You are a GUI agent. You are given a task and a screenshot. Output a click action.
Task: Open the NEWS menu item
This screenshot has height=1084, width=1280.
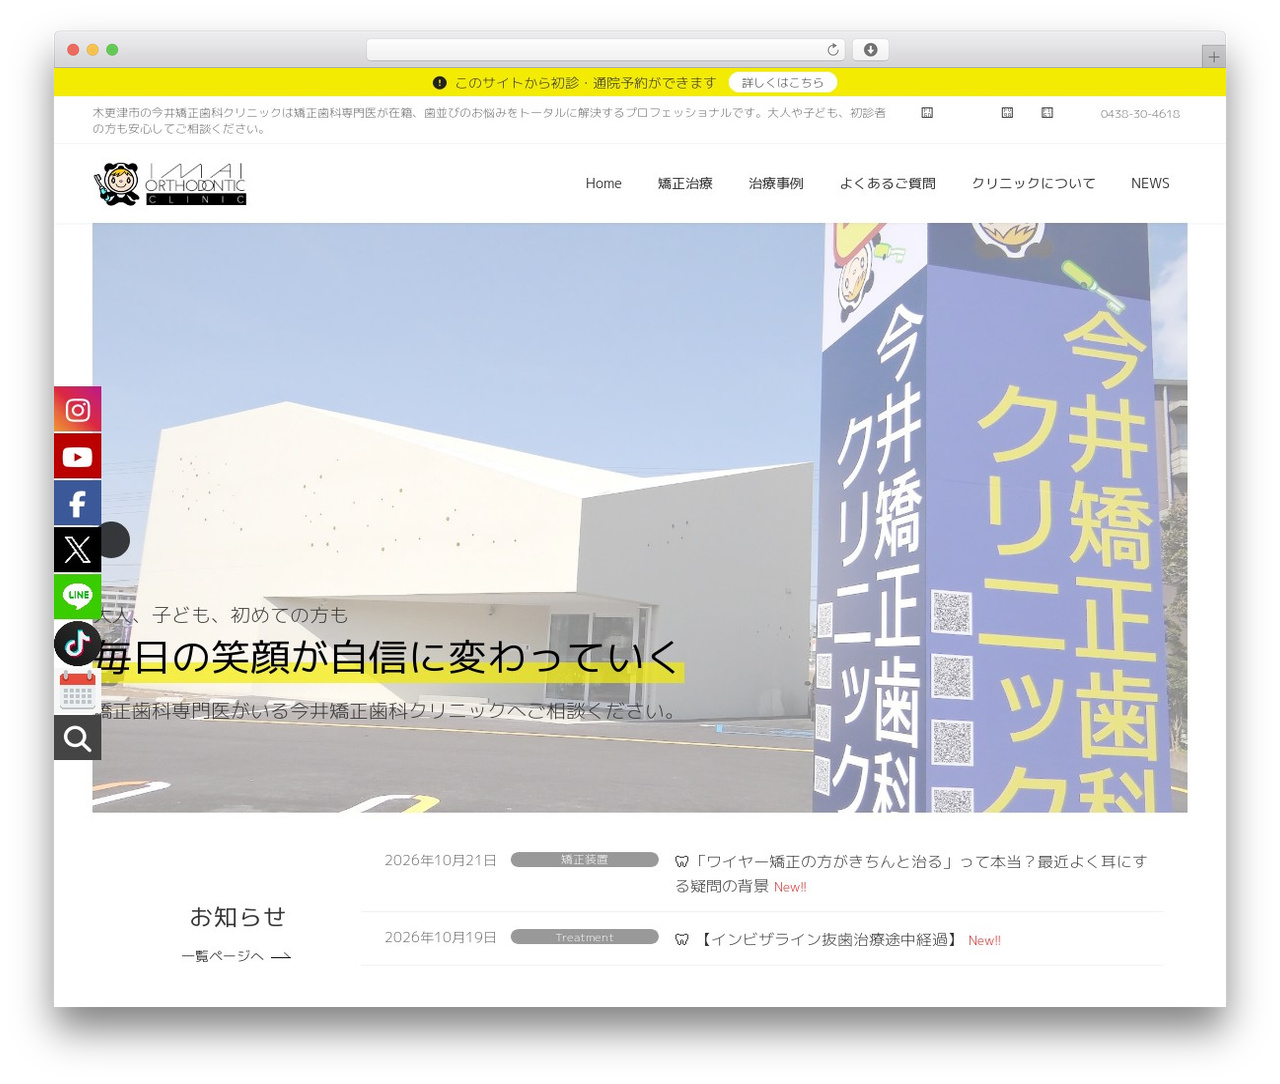[1150, 183]
